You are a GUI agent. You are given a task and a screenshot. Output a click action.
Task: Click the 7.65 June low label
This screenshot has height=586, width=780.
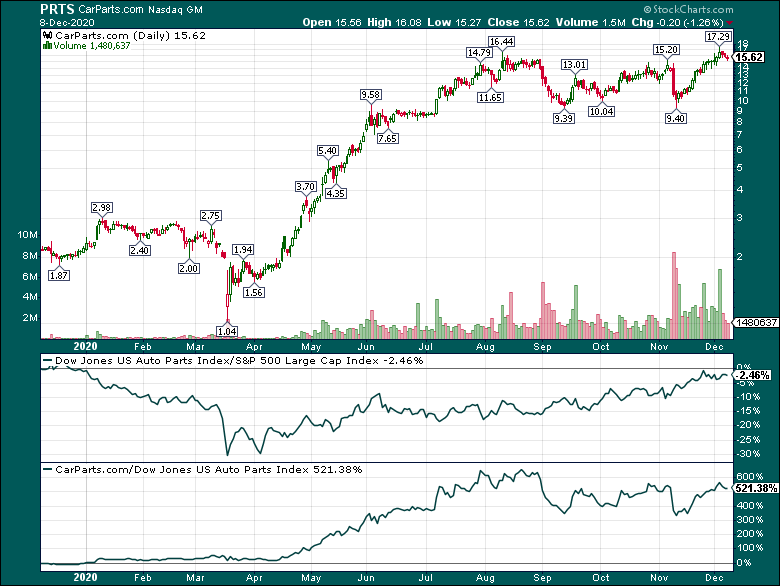388,138
